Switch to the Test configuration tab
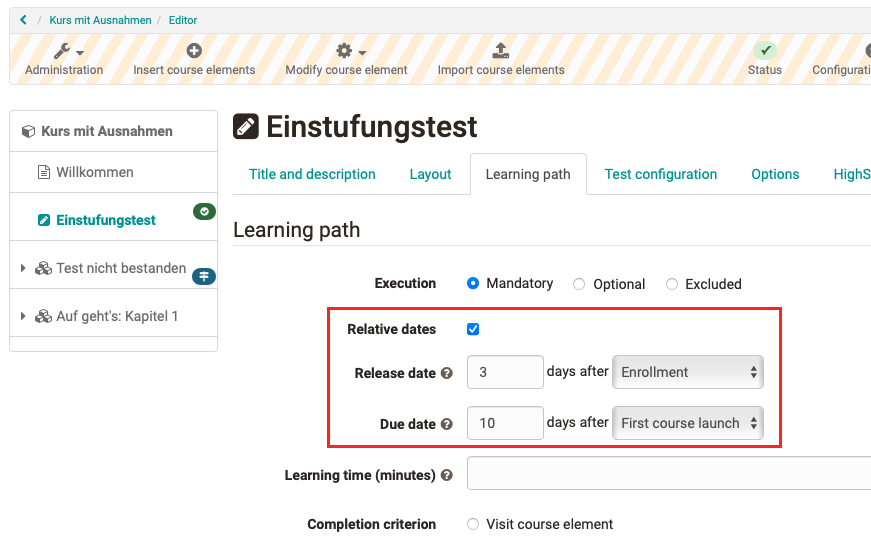This screenshot has width=871, height=538. coord(661,174)
